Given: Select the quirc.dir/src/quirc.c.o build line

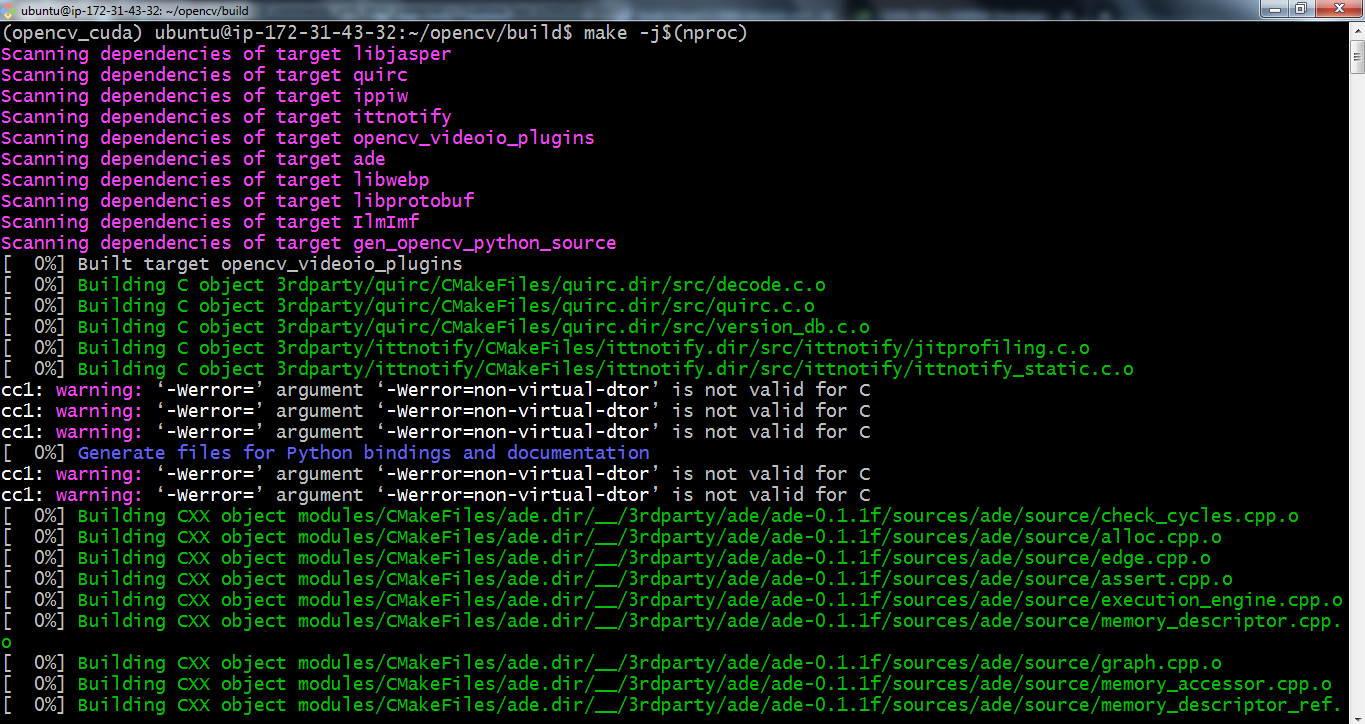Looking at the screenshot, I should (x=408, y=306).
